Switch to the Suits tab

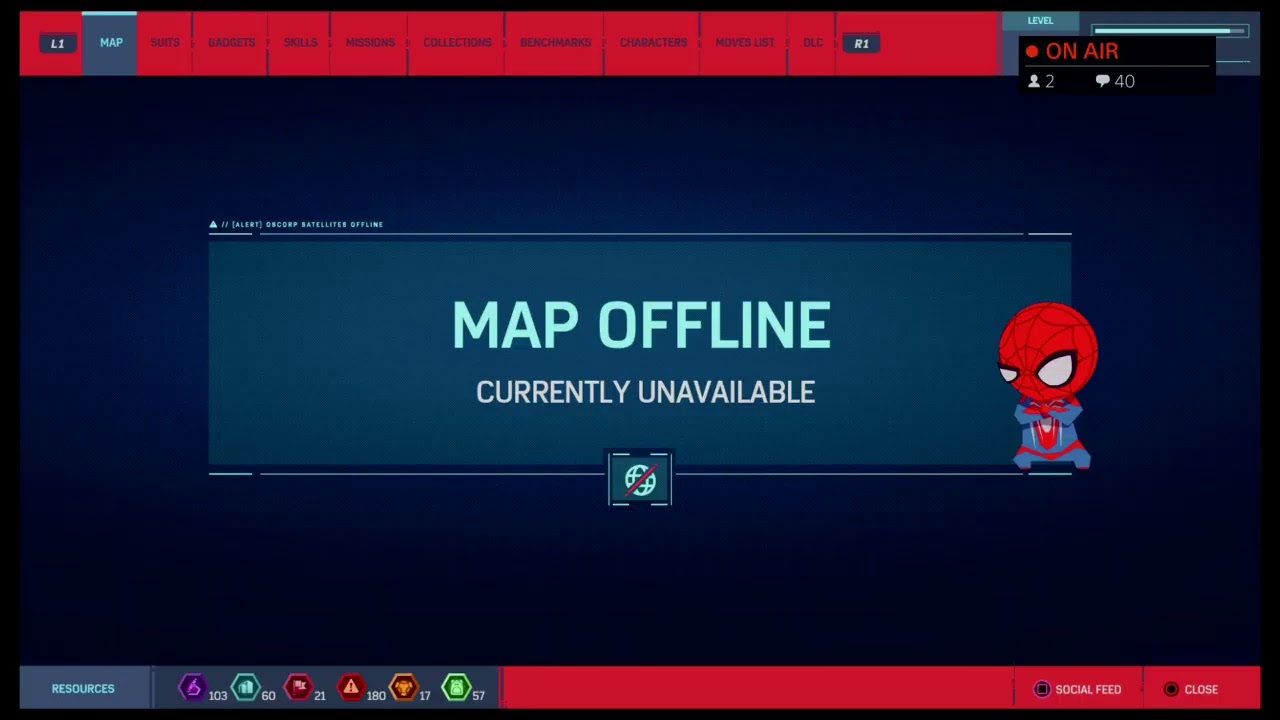165,43
